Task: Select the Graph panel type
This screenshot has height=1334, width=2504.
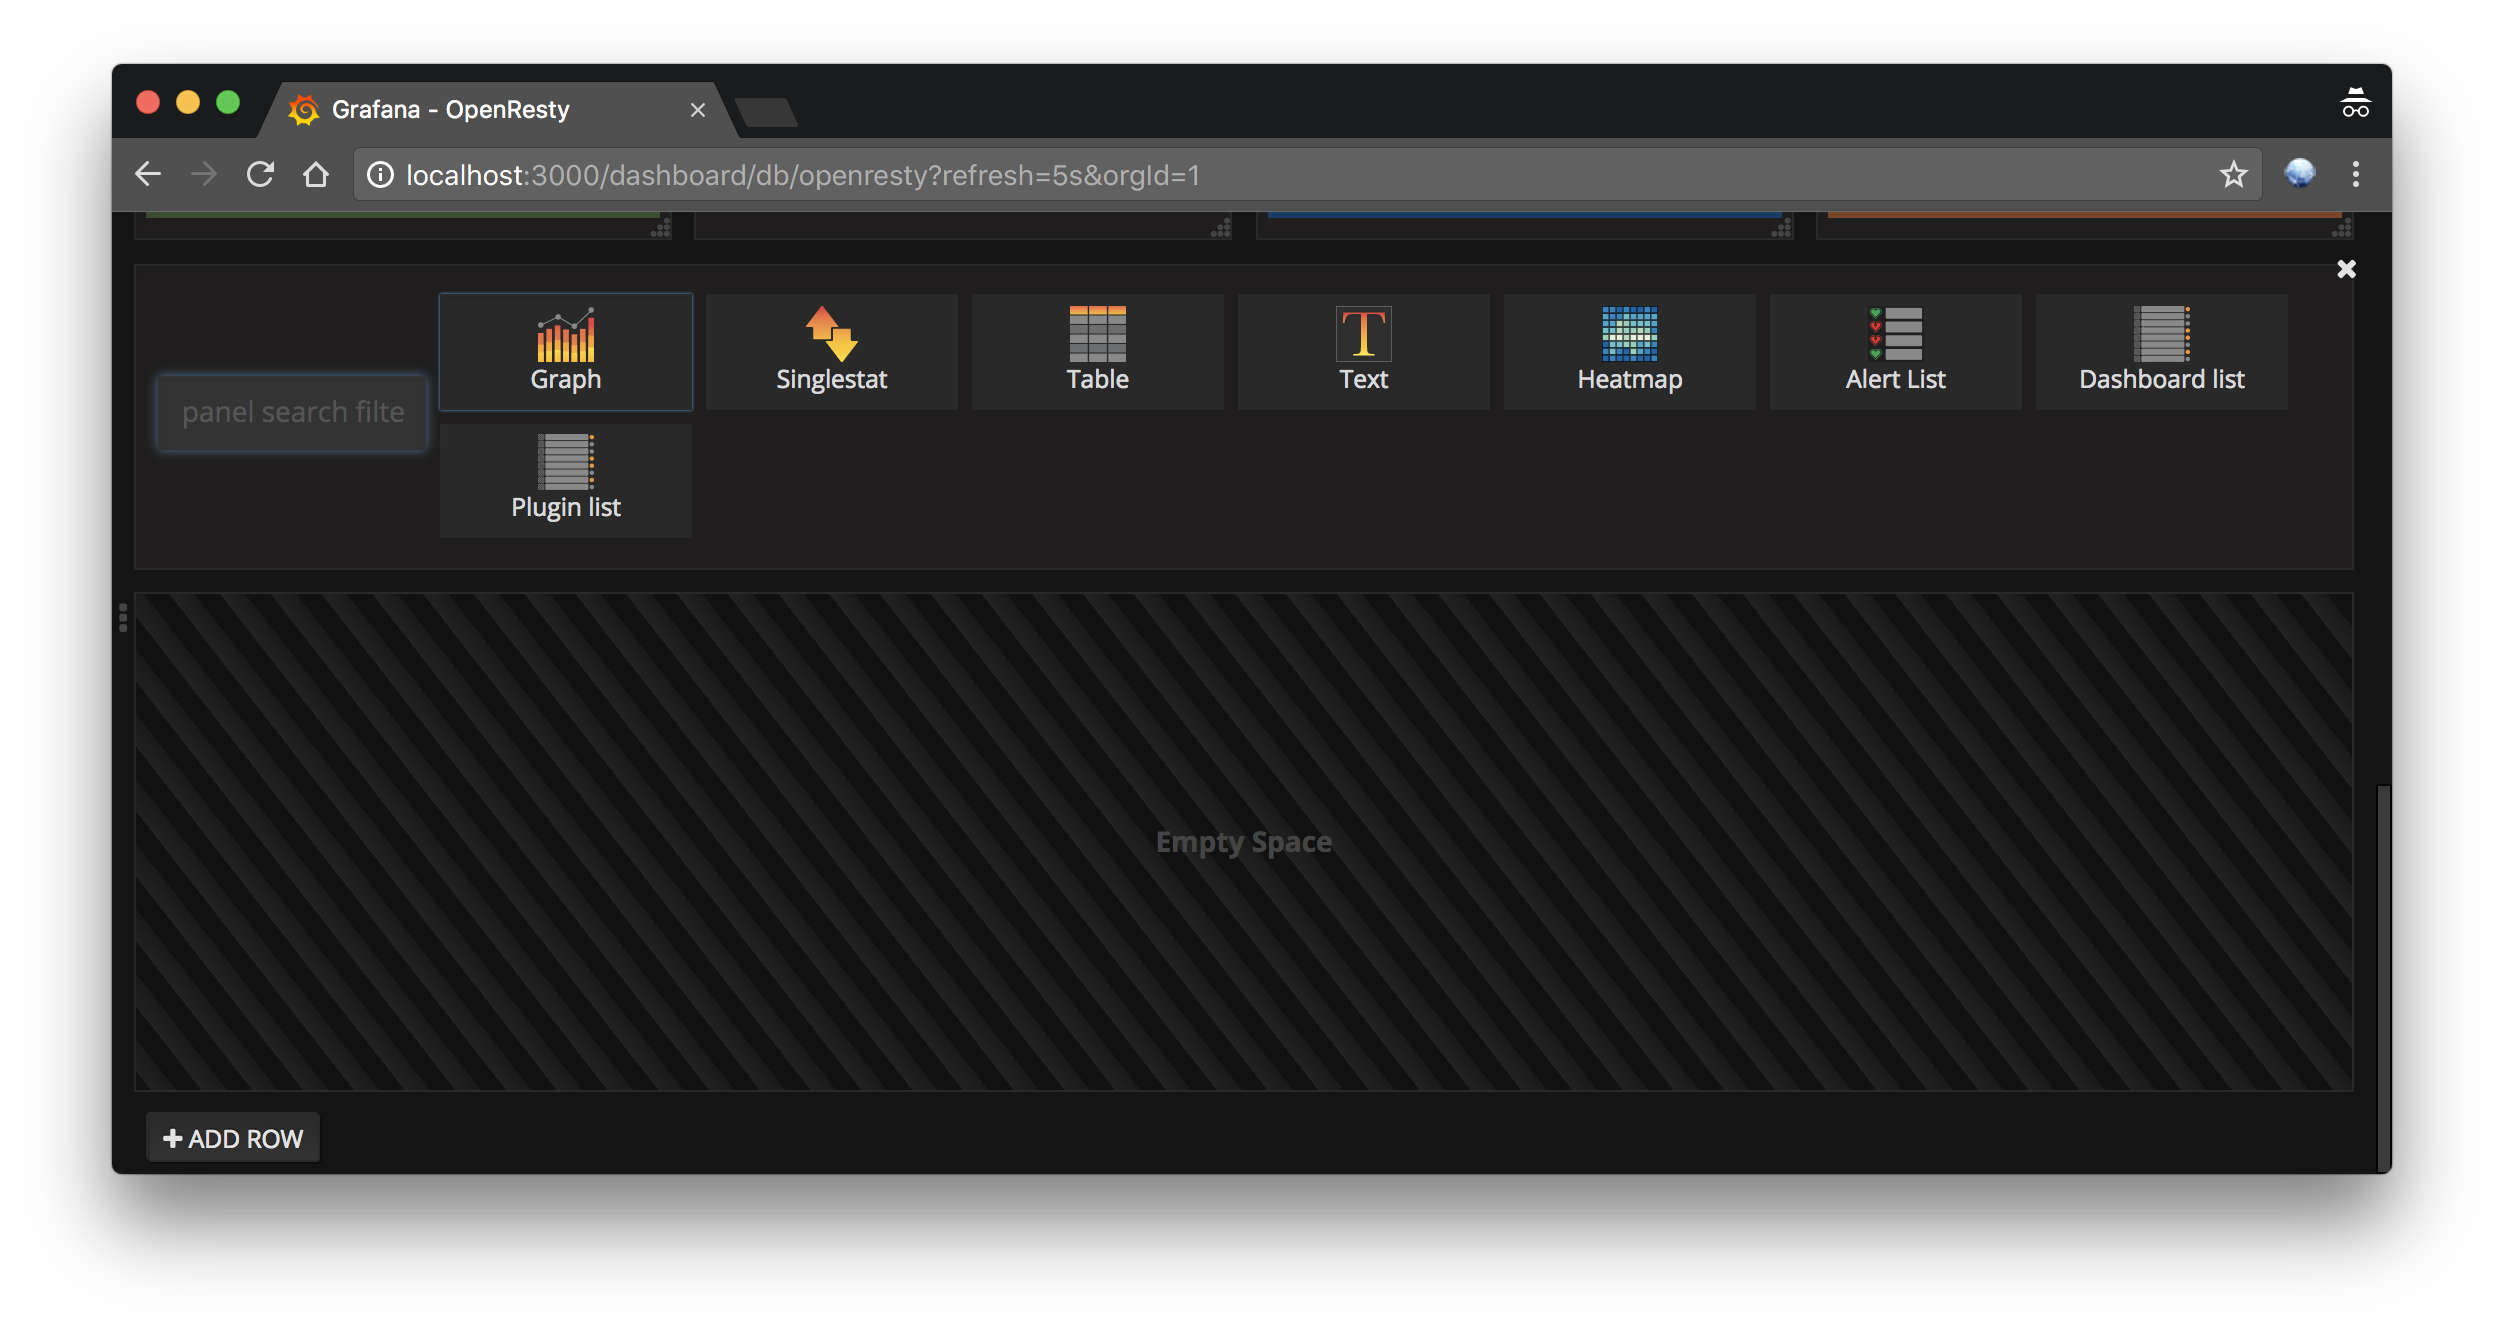Action: pyautogui.click(x=566, y=351)
